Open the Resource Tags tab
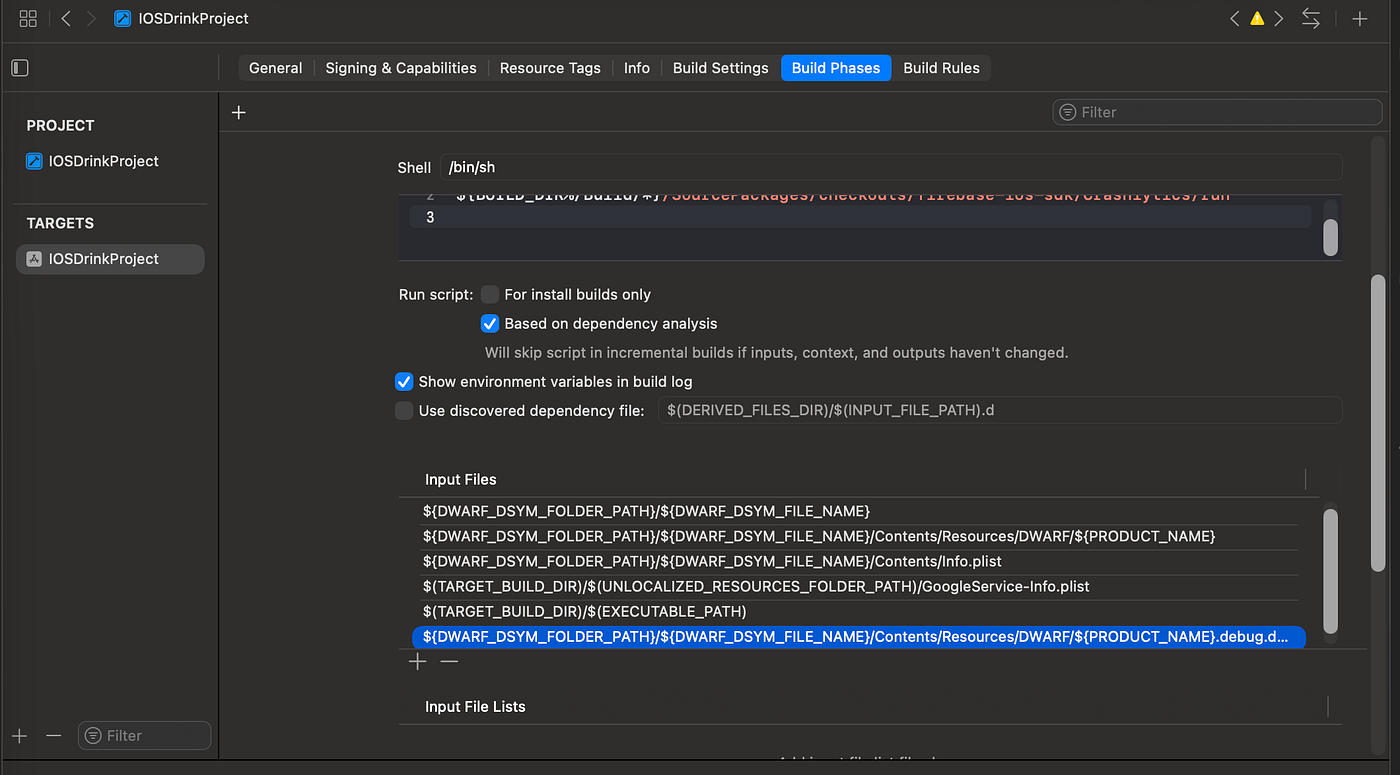The height and width of the screenshot is (775, 1400). 550,68
